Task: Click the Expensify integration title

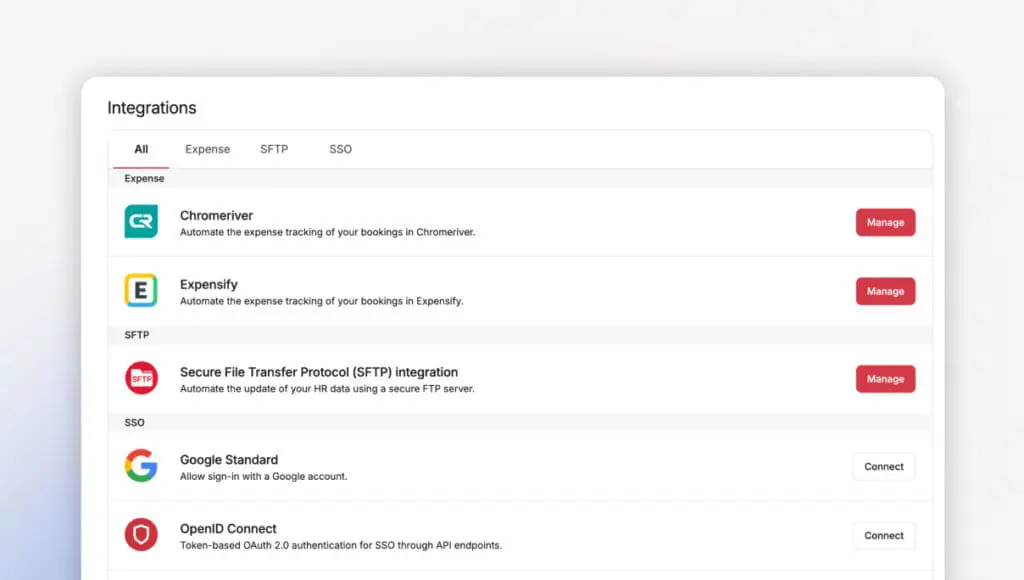Action: (x=209, y=284)
